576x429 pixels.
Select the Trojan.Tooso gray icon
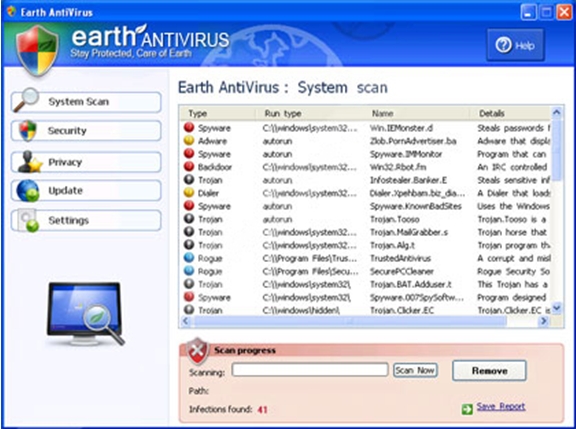click(x=189, y=219)
